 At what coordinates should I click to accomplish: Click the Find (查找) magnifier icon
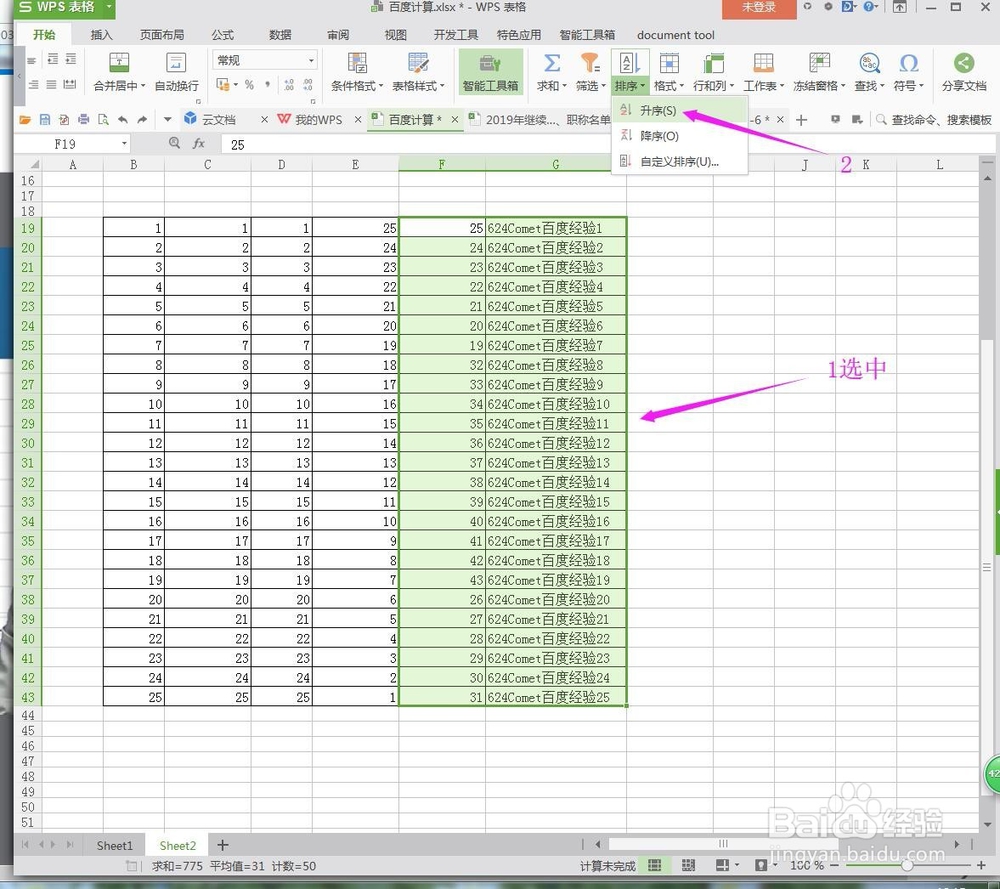tap(870, 63)
